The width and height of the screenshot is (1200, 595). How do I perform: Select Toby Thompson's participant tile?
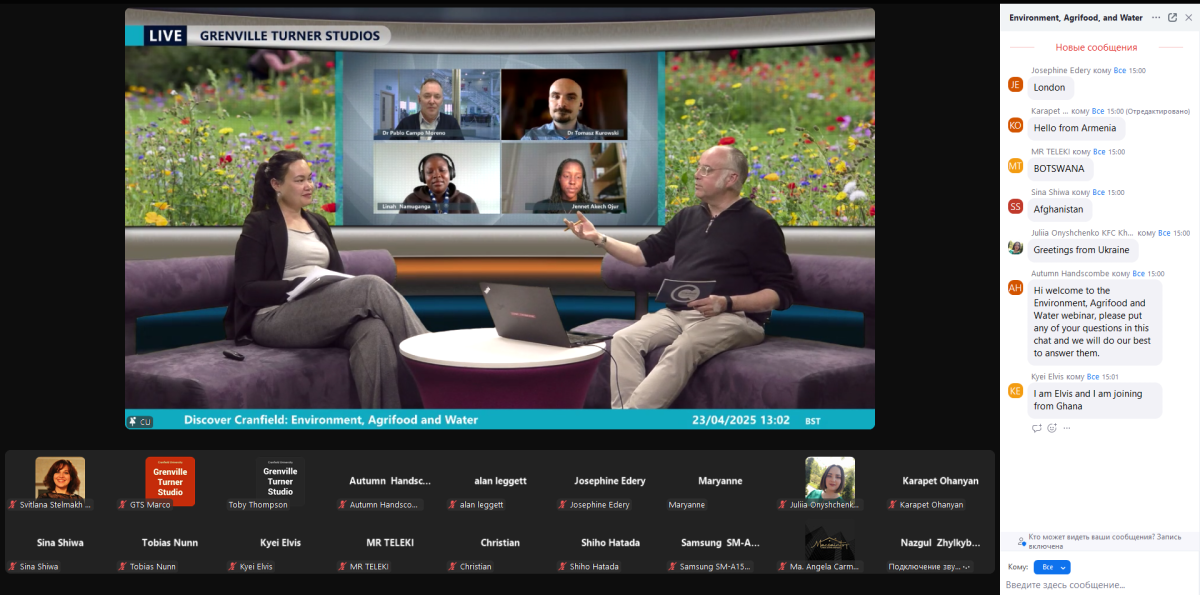pyautogui.click(x=280, y=480)
